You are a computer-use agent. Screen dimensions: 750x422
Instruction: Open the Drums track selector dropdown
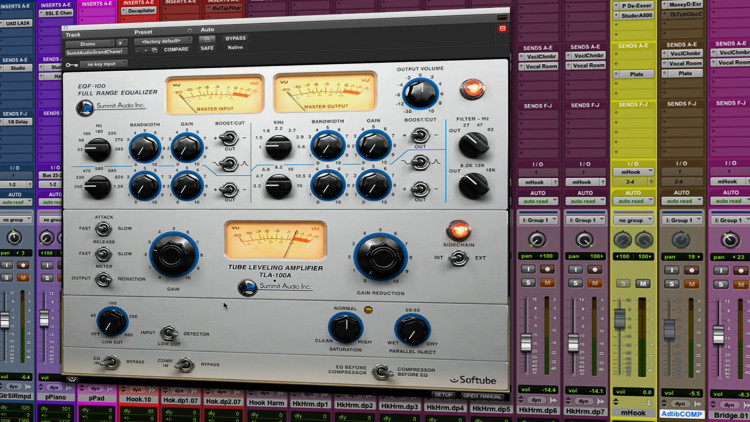click(90, 44)
